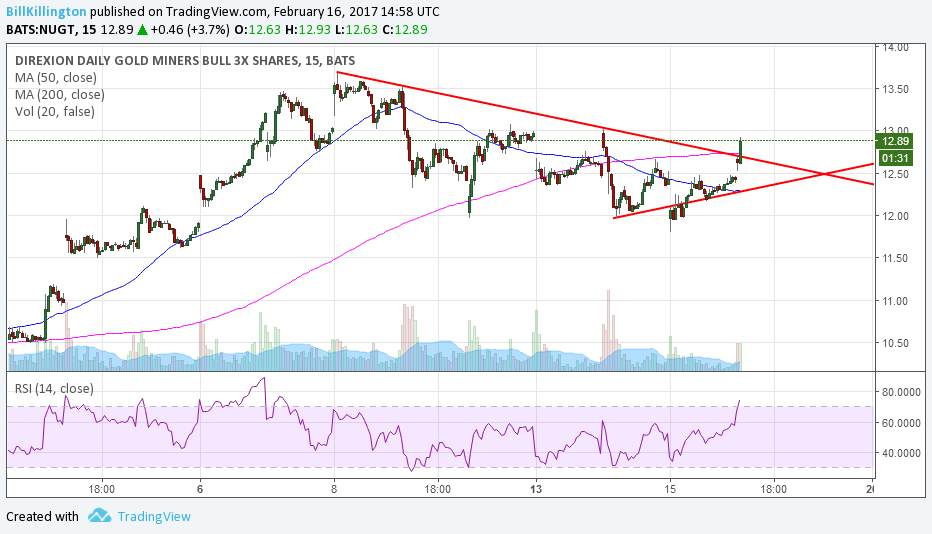The image size is (932, 534).
Task: Click the +0.46 (+3.7%) change value
Action: pyautogui.click(x=190, y=29)
